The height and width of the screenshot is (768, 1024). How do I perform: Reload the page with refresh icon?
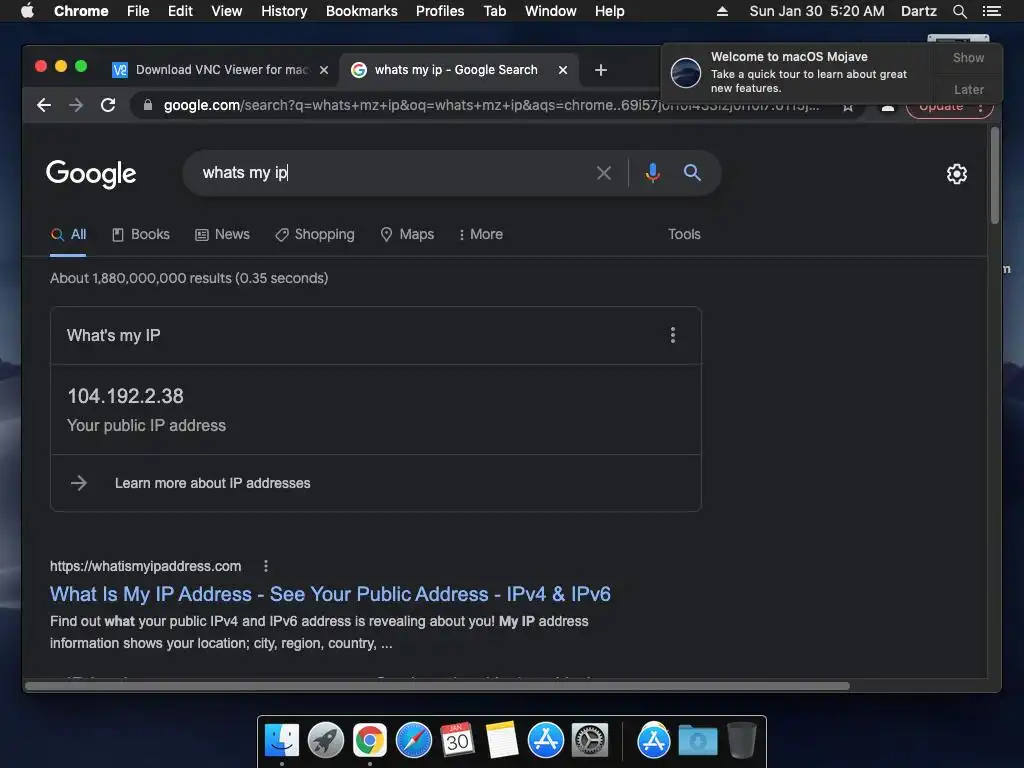point(108,105)
